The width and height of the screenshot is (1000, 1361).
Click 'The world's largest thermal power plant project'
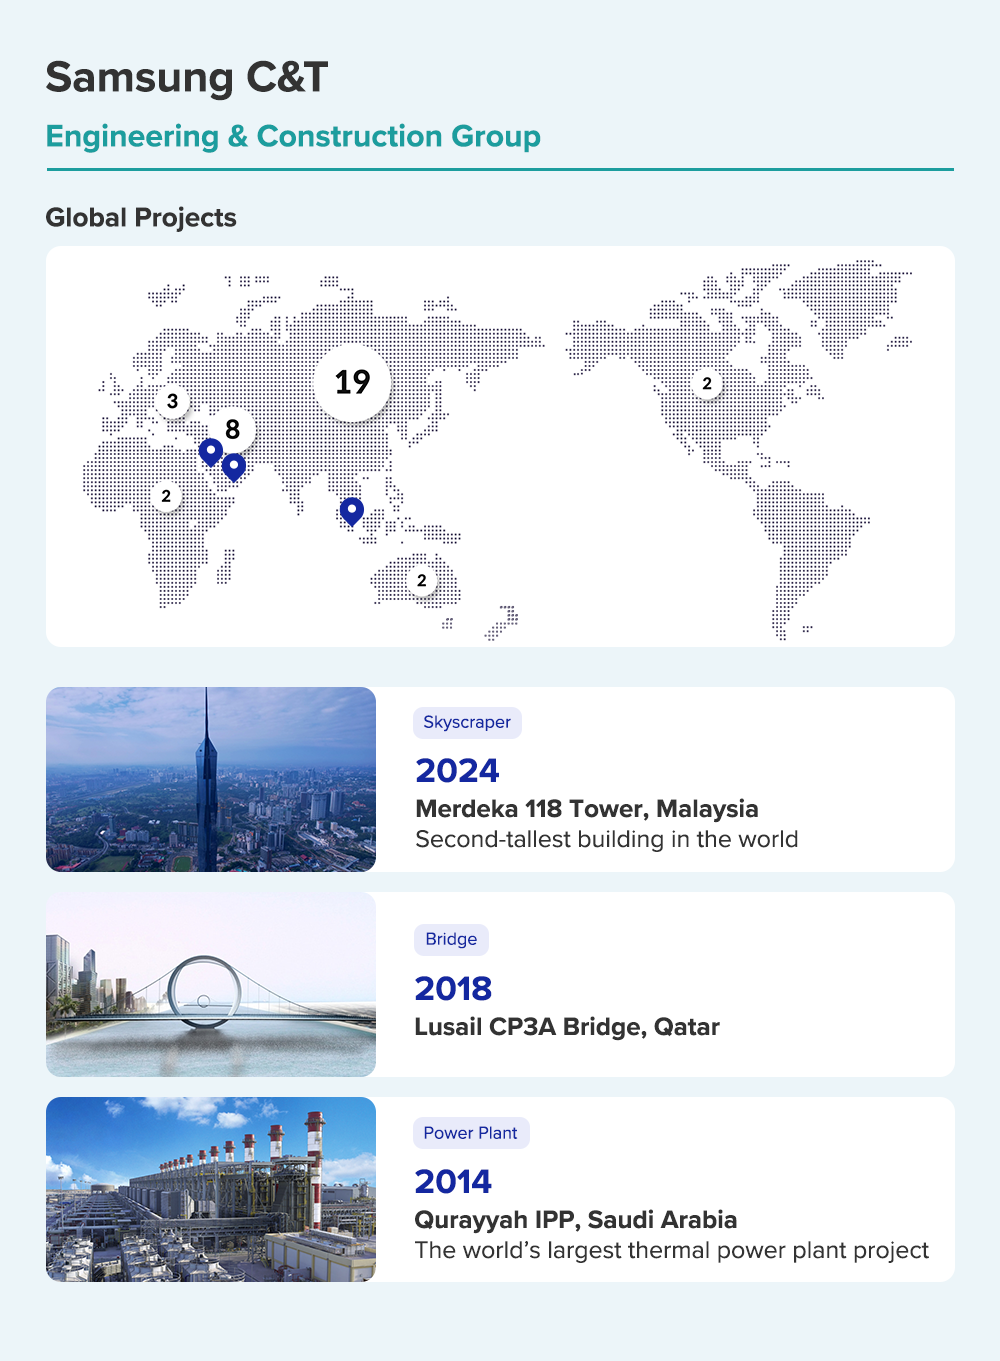coord(672,1250)
